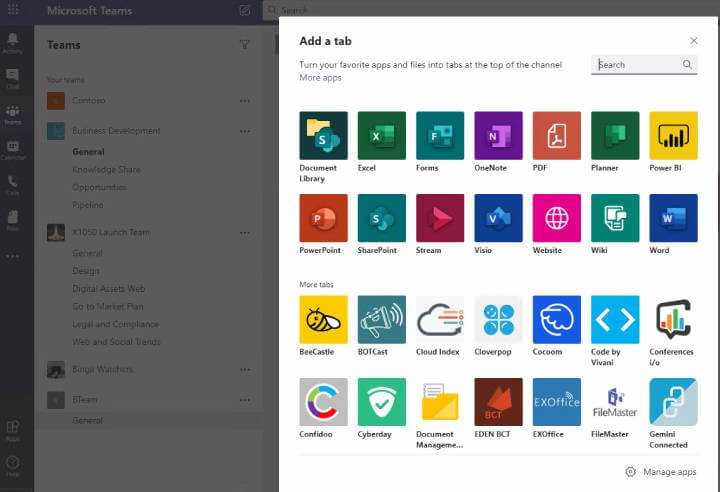Open more options for X1050 Launch Team
Viewport: 720px width, 492px height.
click(245, 233)
